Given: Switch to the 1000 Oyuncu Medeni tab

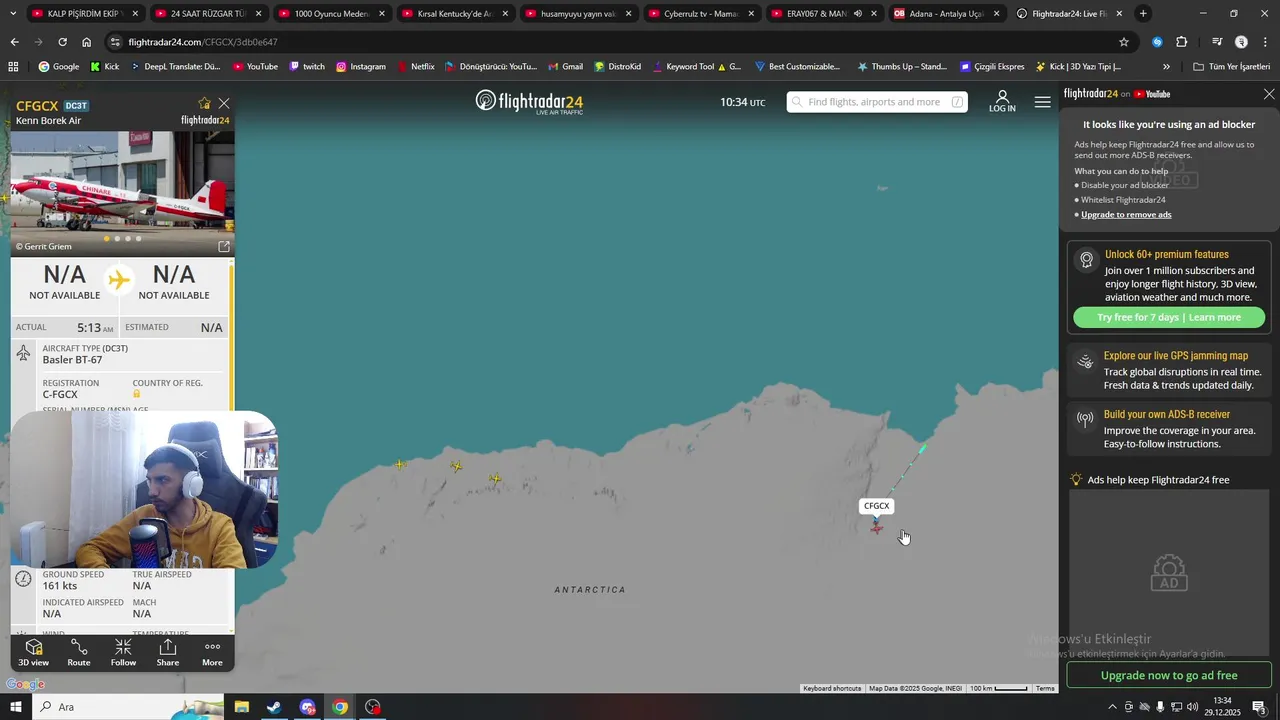Looking at the screenshot, I should coord(330,14).
